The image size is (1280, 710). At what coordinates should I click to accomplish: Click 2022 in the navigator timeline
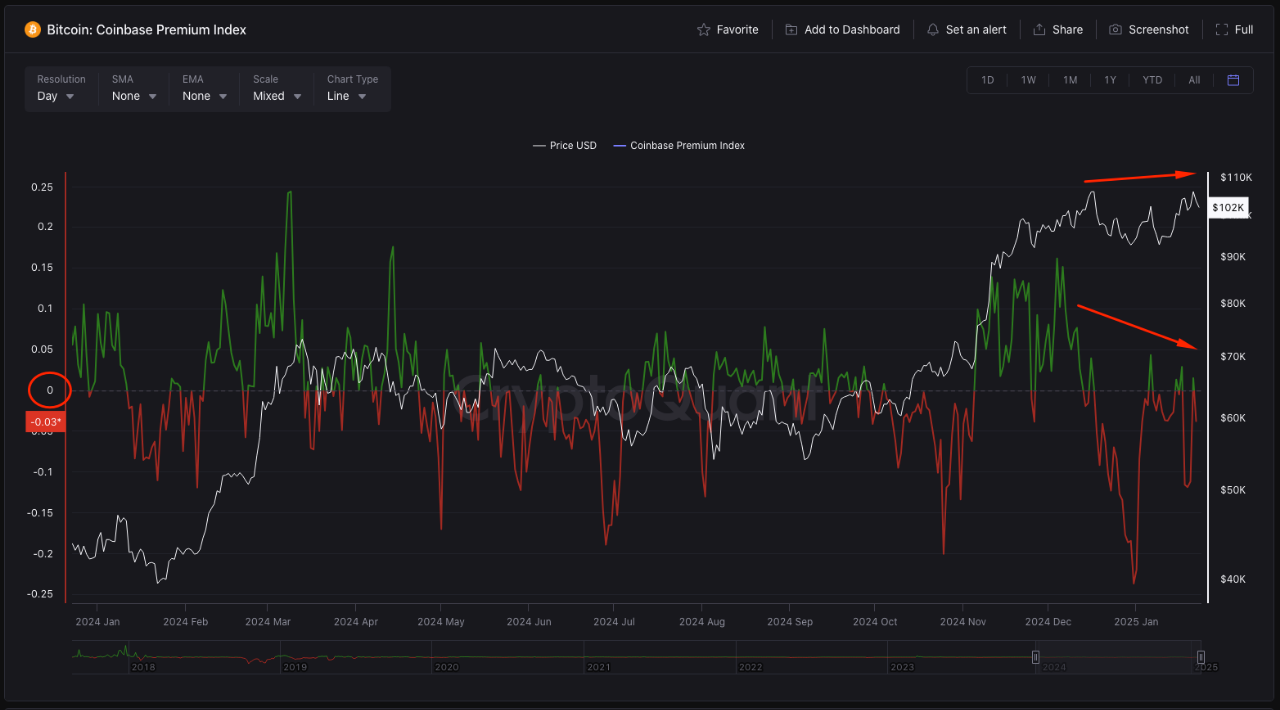pos(750,667)
